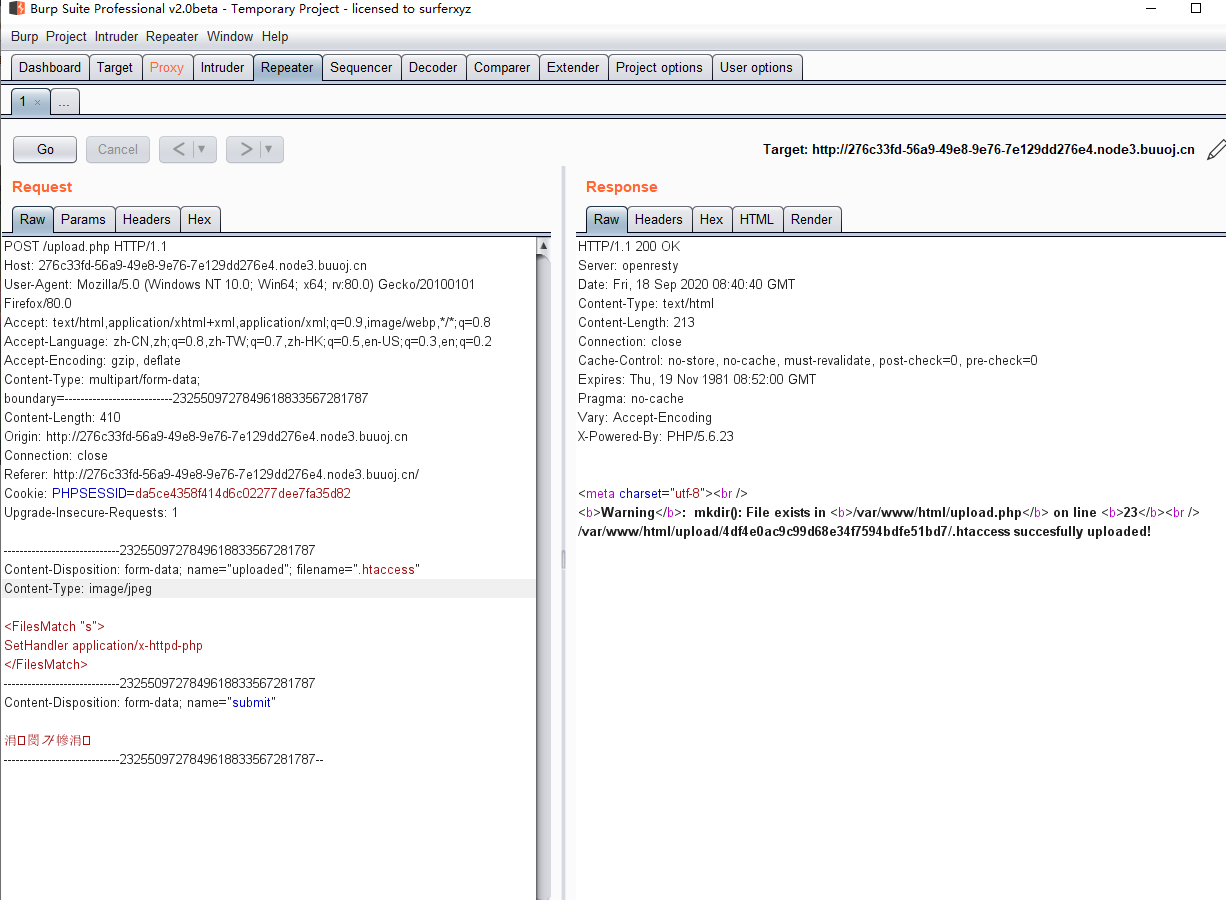Screen dimensions: 1226x900
Task: Select Response HTML view tab
Action: 757,220
